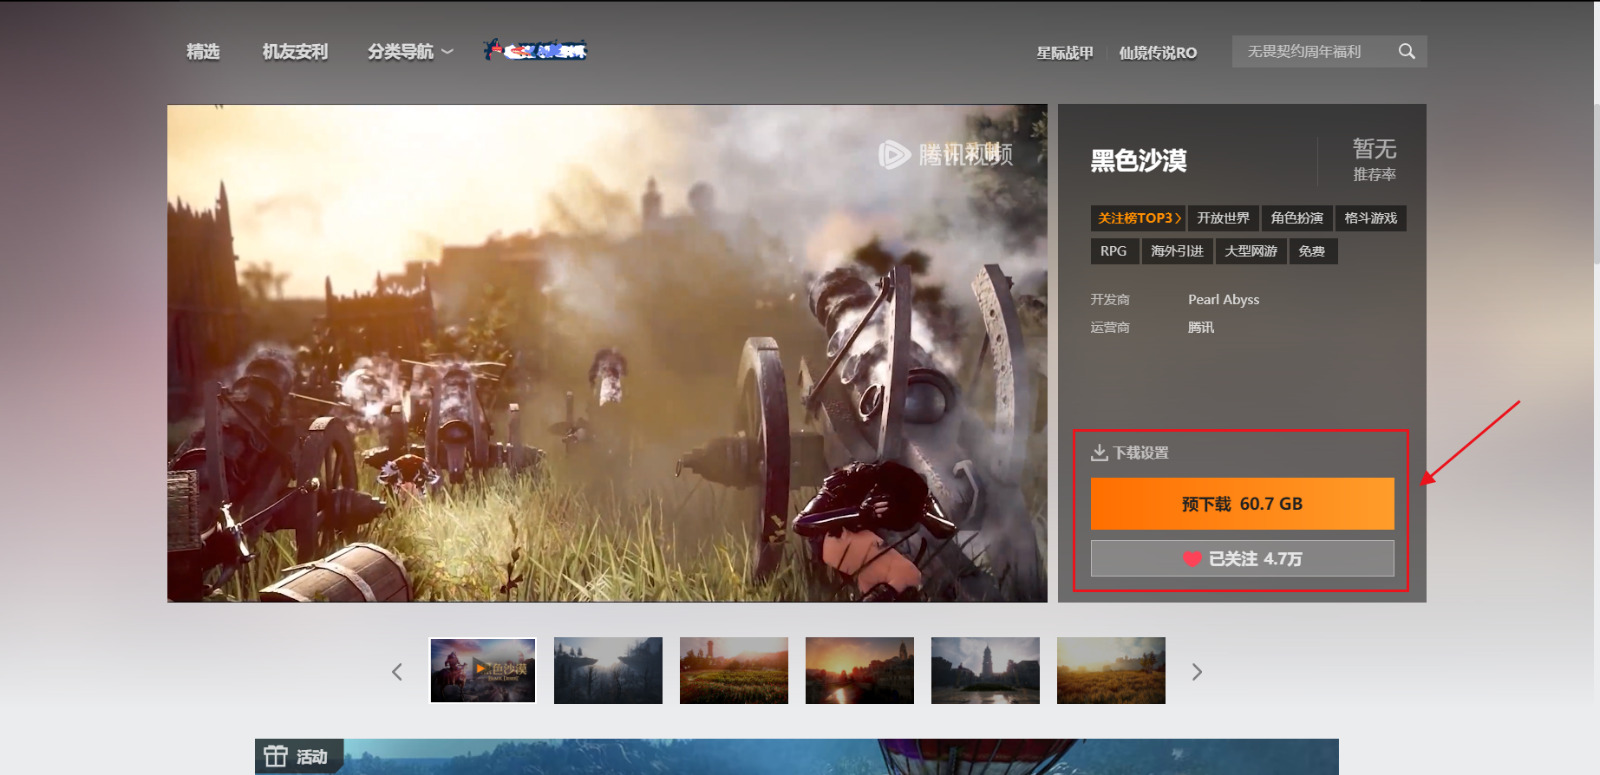Select first video thumbnail with play icon
This screenshot has height=775, width=1600.
(x=483, y=670)
